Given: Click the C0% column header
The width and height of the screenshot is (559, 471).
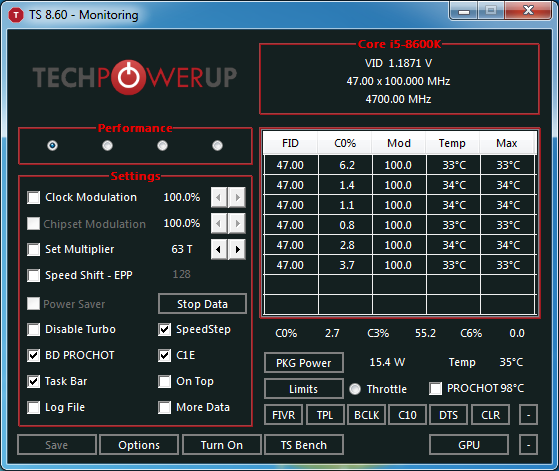Looking at the screenshot, I should tap(345, 143).
